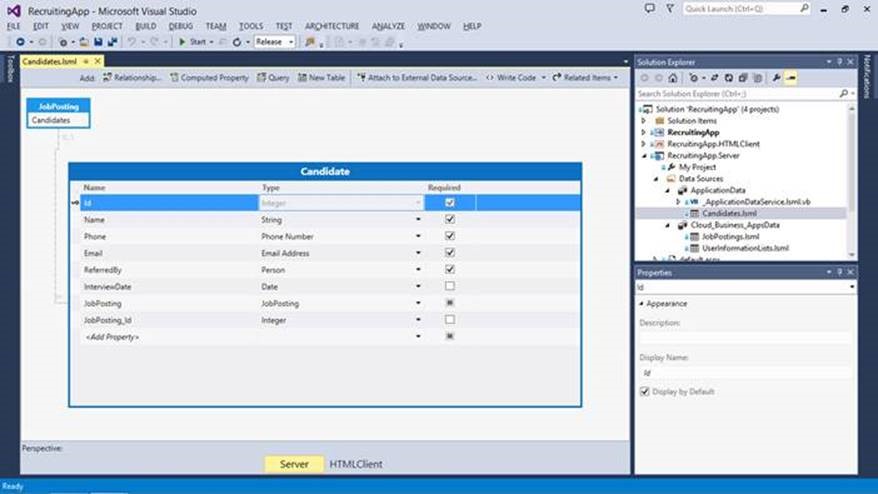The image size is (878, 494).
Task: Check Required for InterviewDate property
Action: click(x=450, y=286)
